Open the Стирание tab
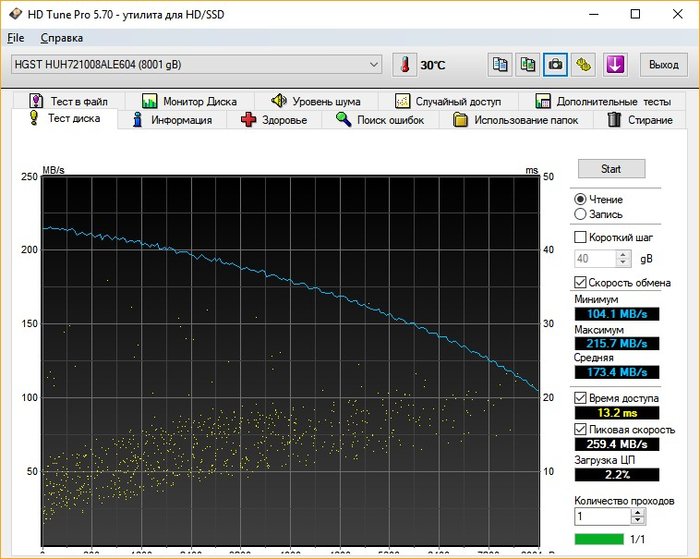The image size is (700, 559). [639, 120]
